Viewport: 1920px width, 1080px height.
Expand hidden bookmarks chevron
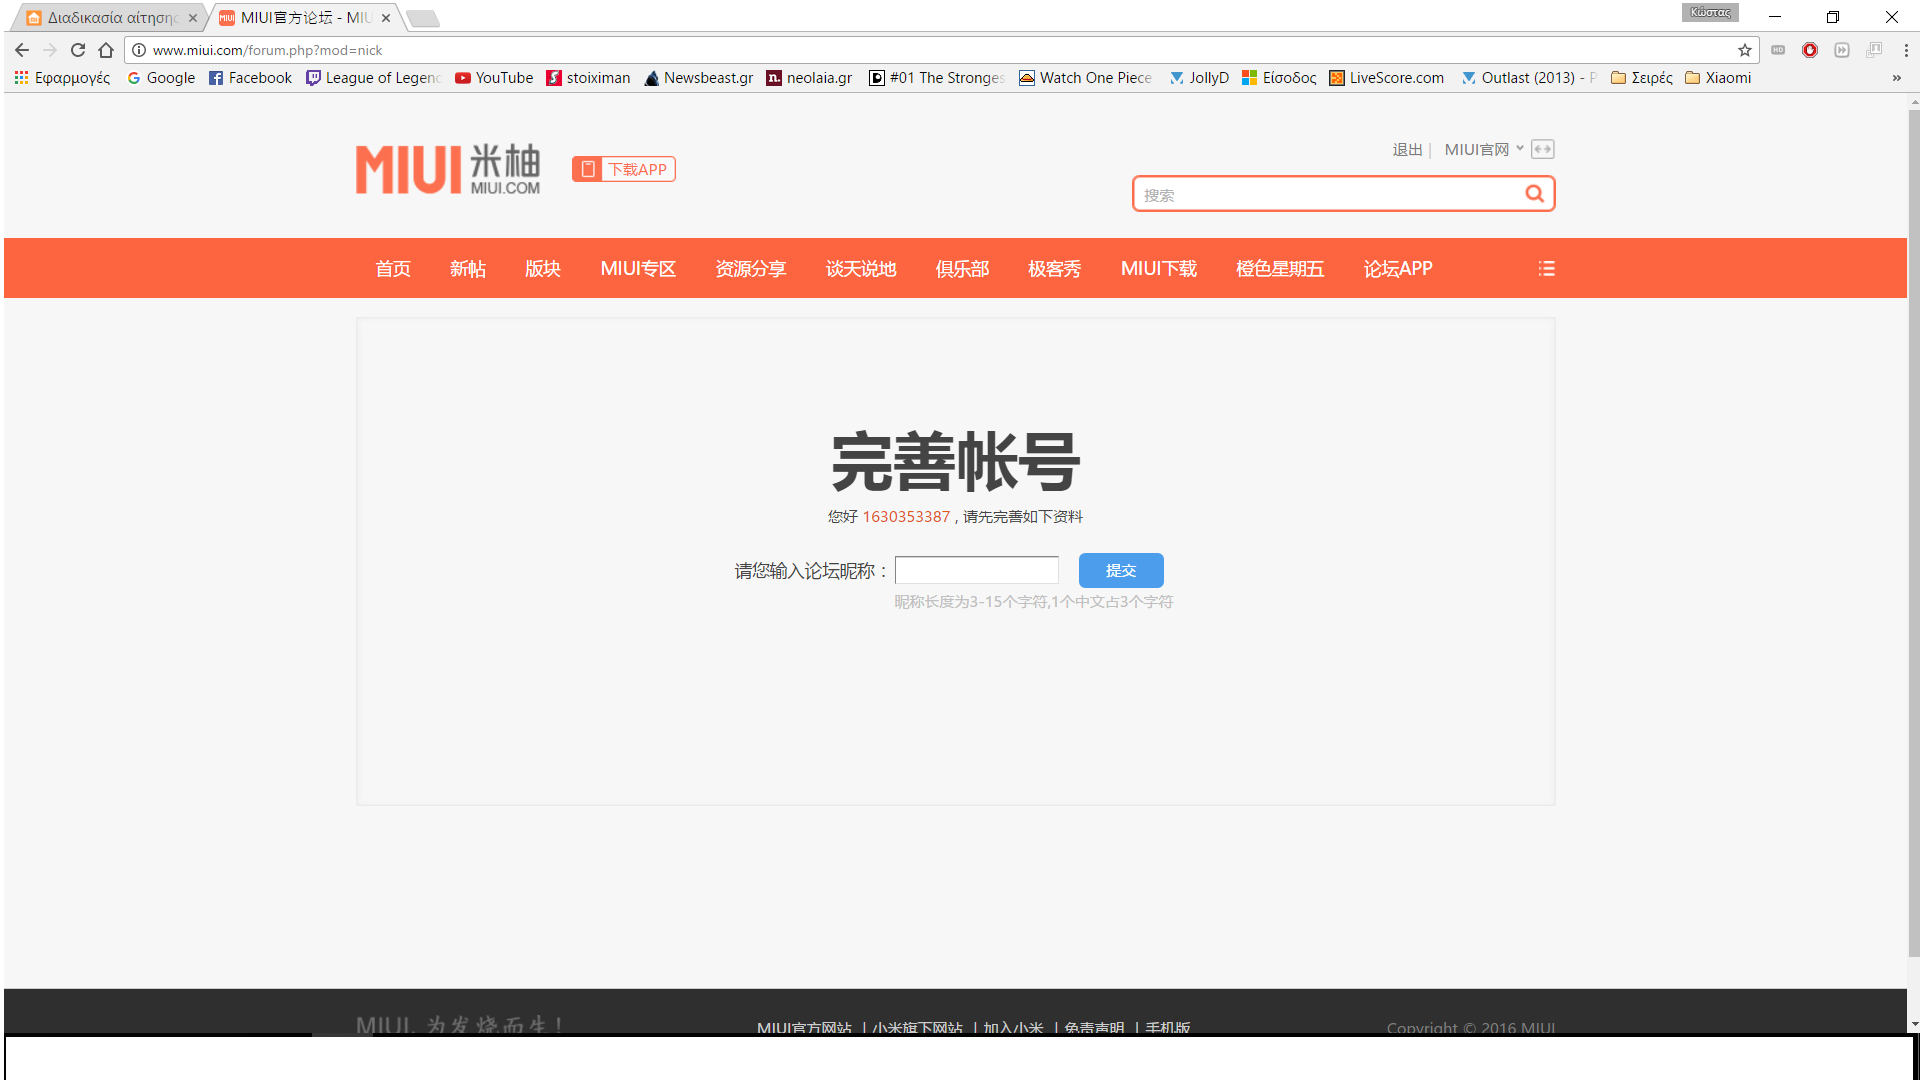click(1896, 78)
